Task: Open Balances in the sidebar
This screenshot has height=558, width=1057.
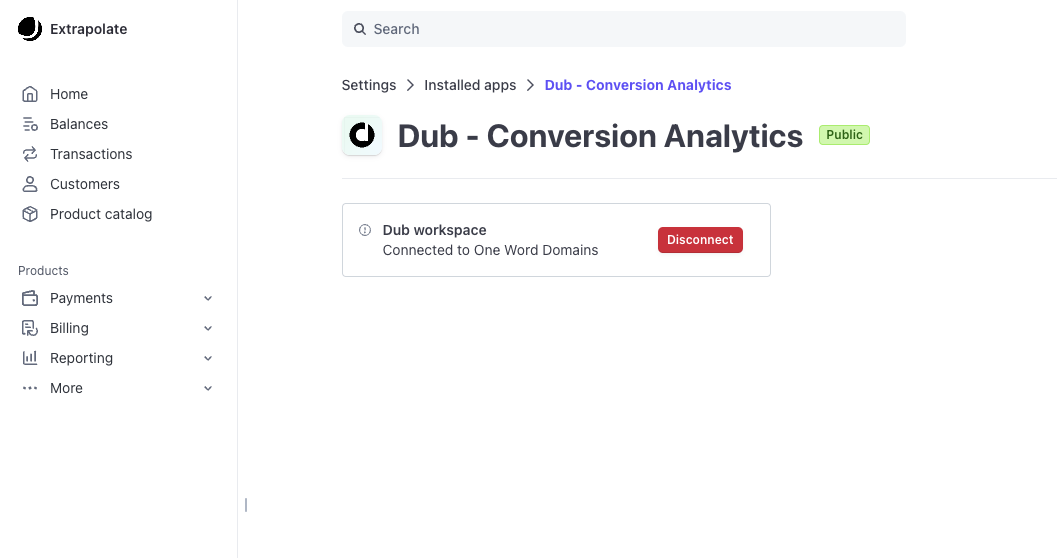Action: pyautogui.click(x=79, y=124)
